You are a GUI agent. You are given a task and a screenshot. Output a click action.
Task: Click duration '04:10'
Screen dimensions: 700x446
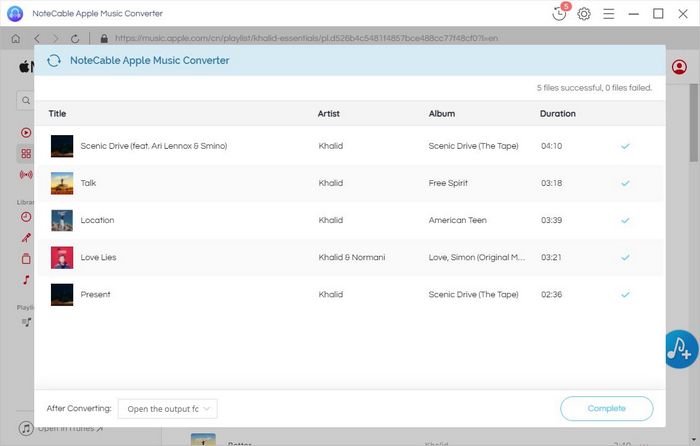551,146
